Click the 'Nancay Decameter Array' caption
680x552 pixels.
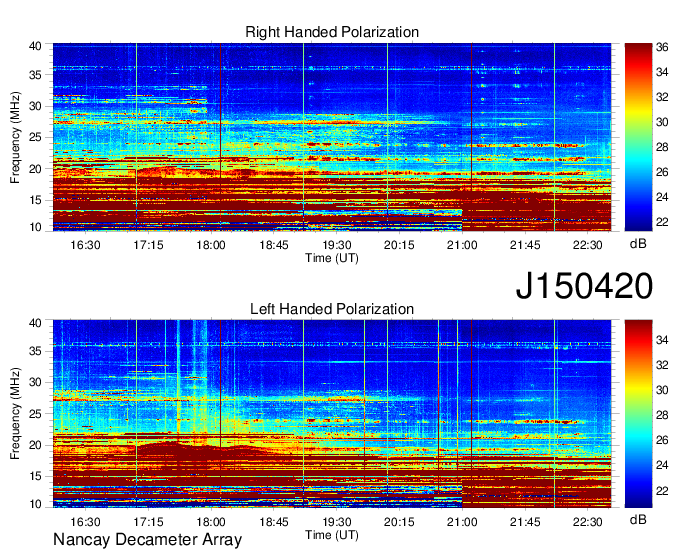pos(147,540)
